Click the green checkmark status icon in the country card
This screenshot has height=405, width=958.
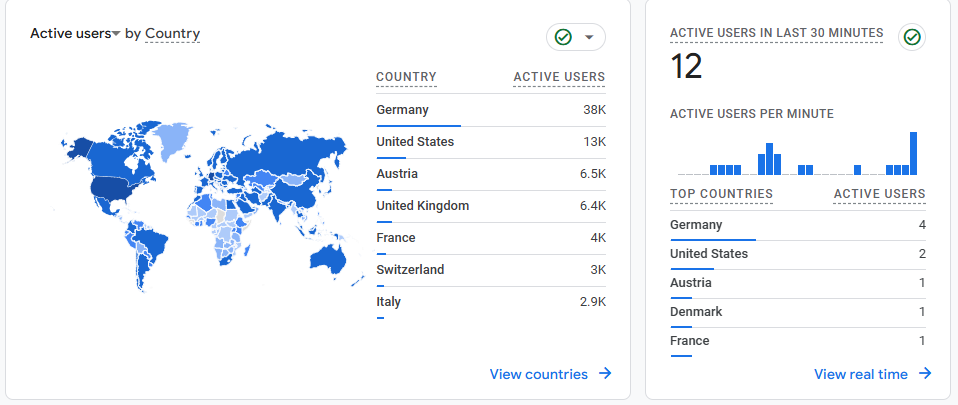tap(563, 37)
